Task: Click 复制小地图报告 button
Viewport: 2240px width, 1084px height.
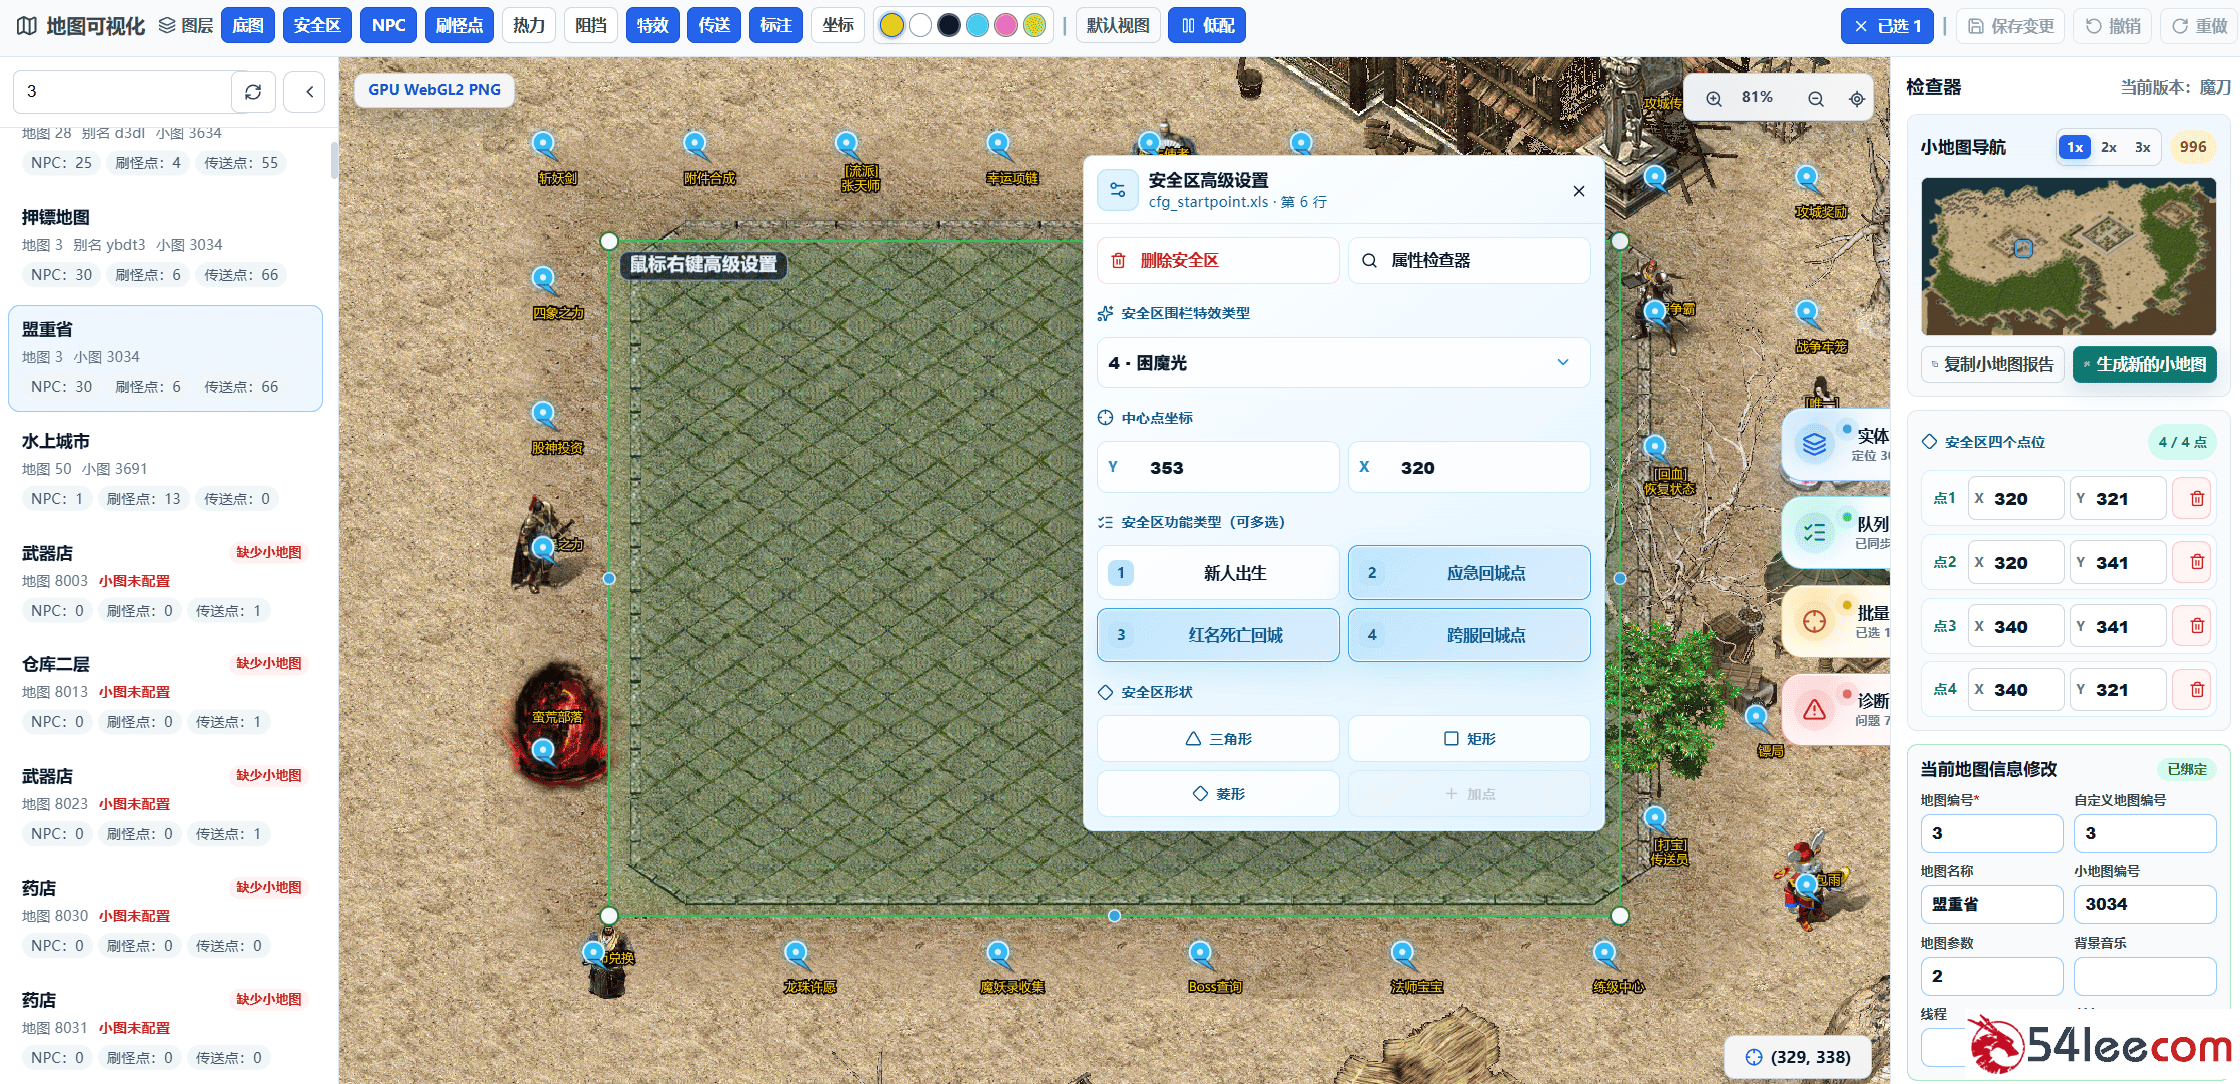Action: (1993, 365)
